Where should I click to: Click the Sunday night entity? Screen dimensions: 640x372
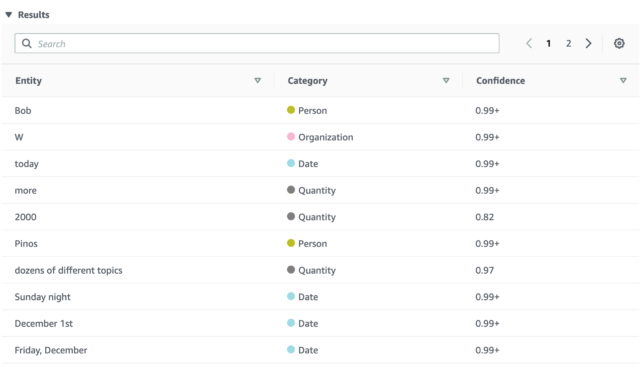[42, 297]
